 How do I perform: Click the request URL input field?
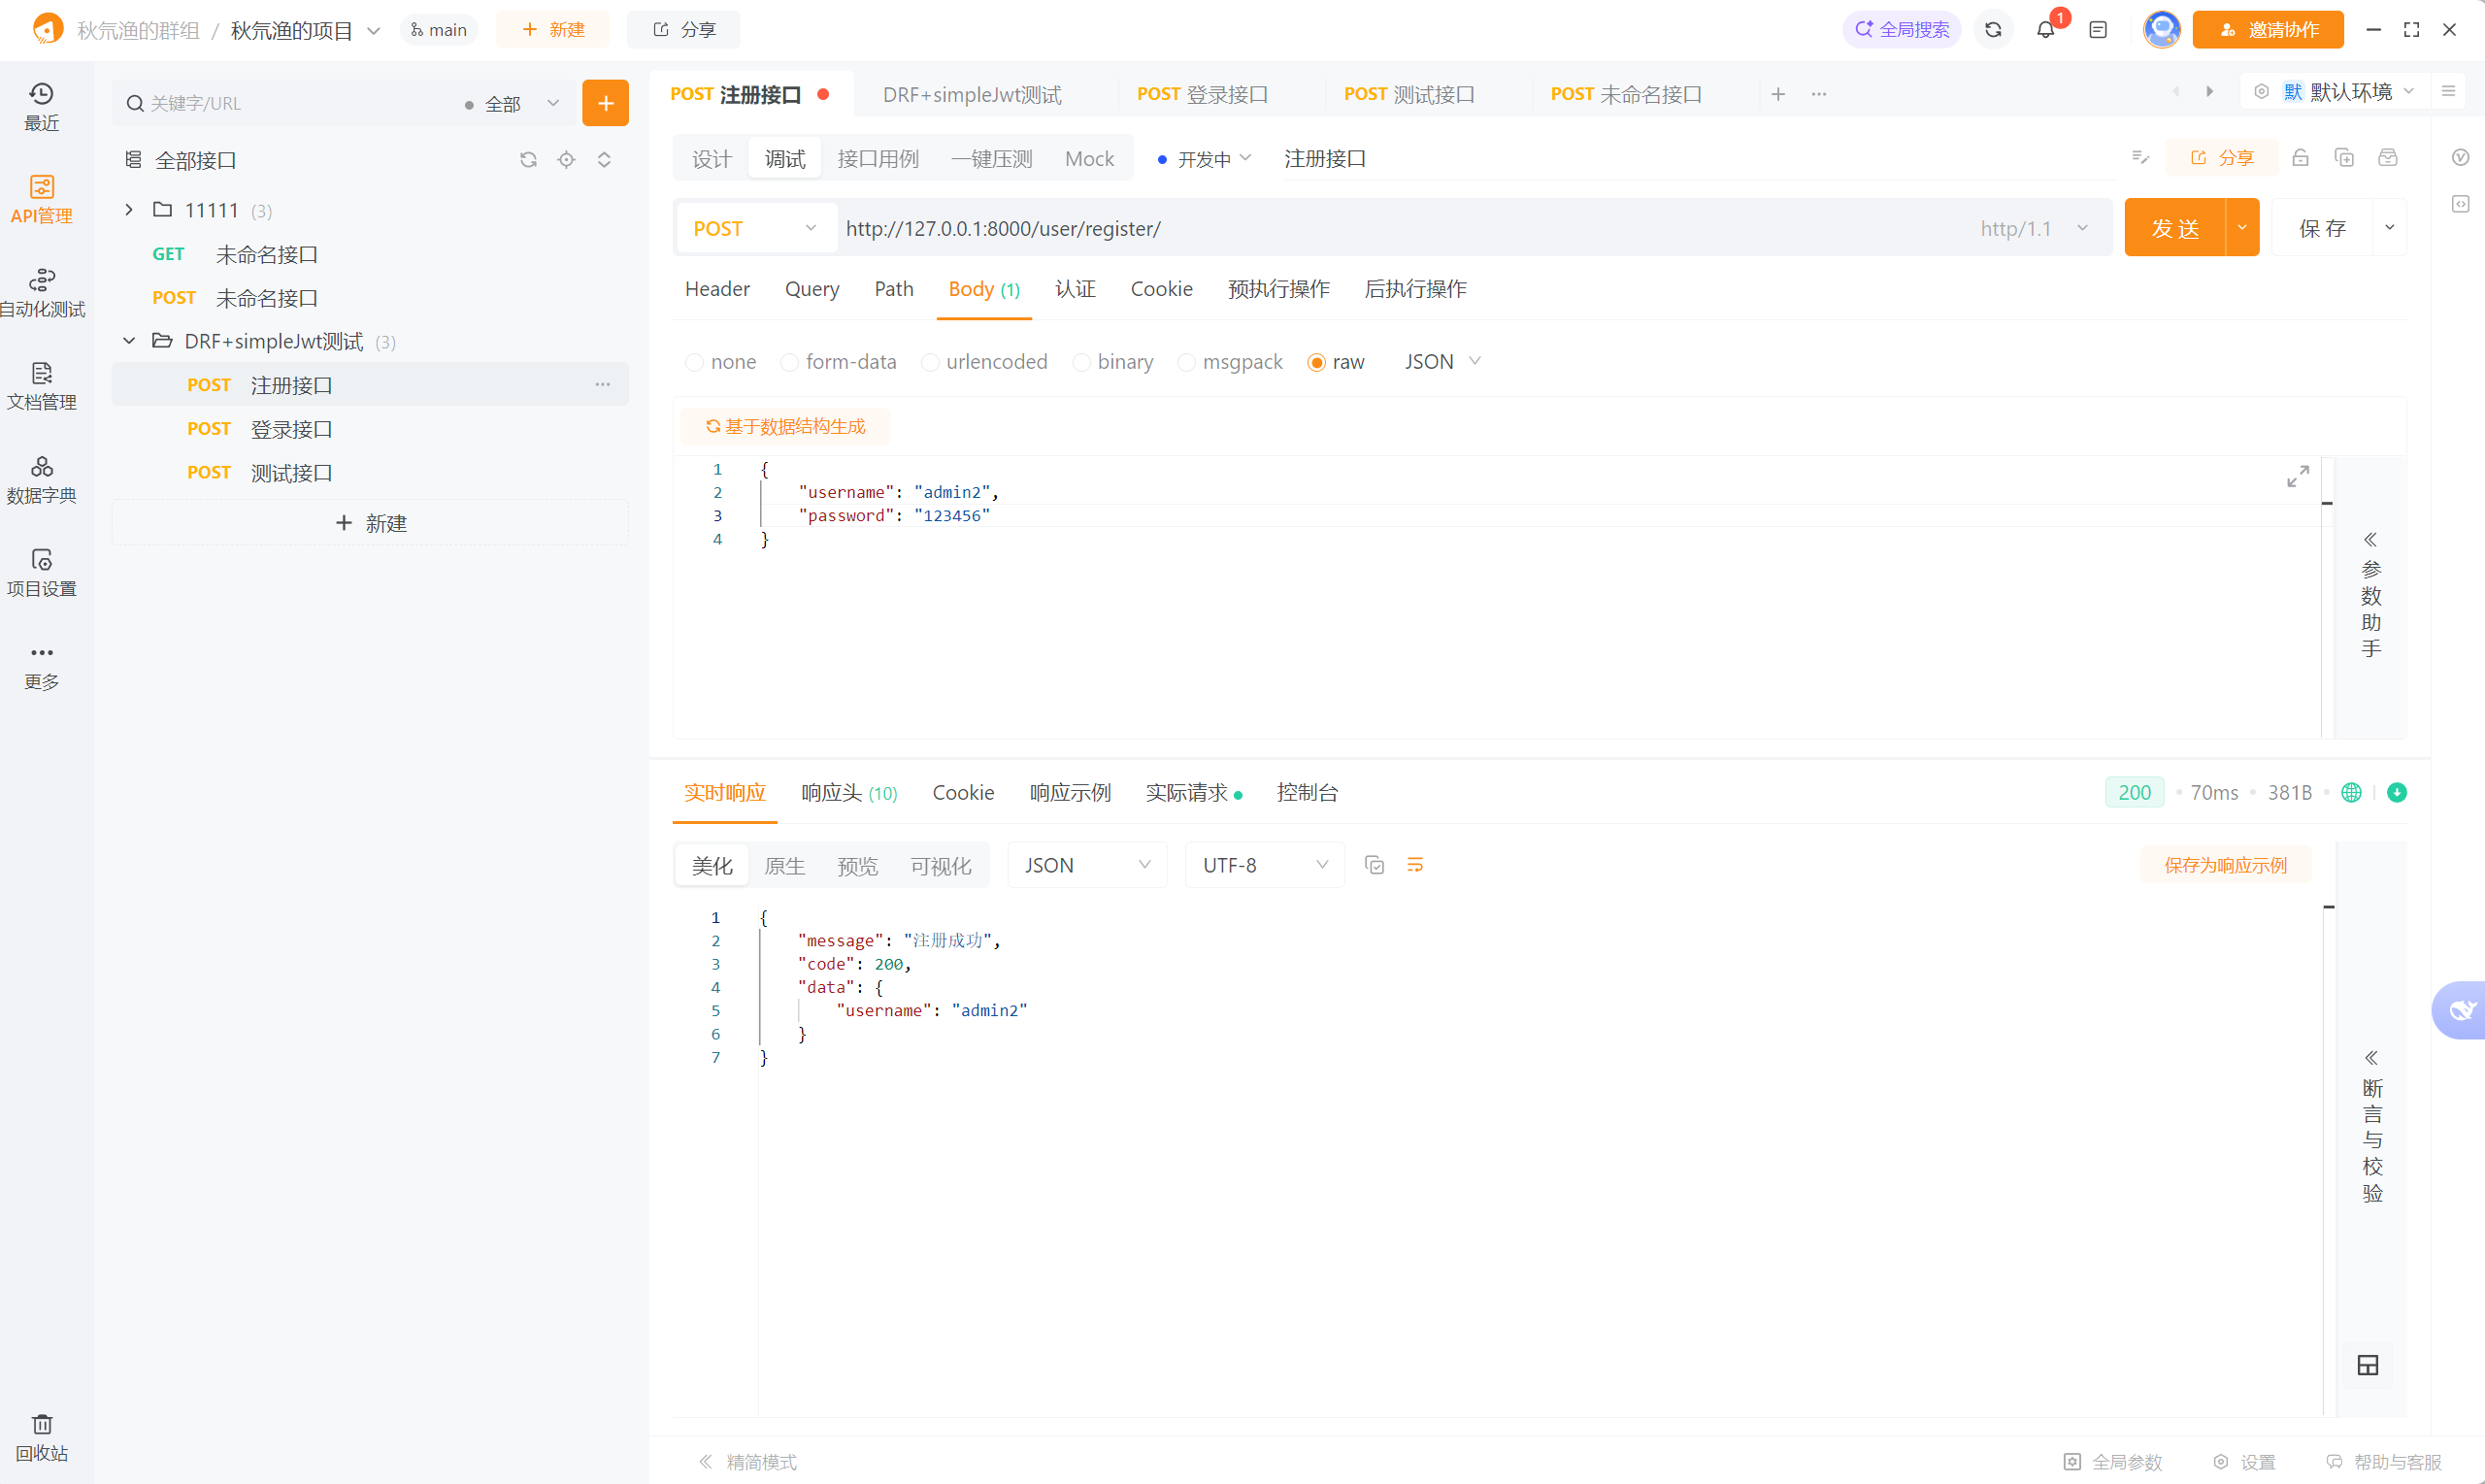(x=1400, y=228)
